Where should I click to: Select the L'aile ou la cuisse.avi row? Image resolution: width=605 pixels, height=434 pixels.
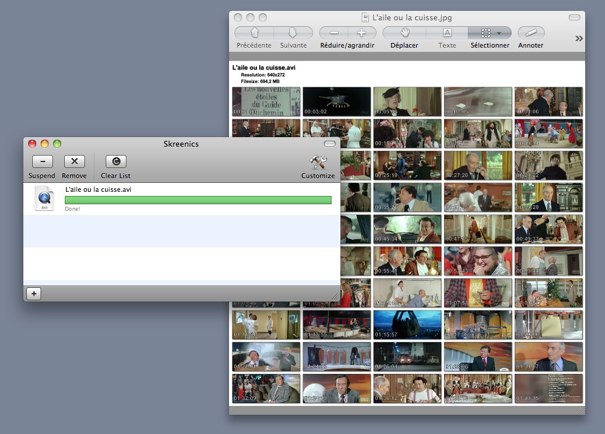tap(181, 199)
